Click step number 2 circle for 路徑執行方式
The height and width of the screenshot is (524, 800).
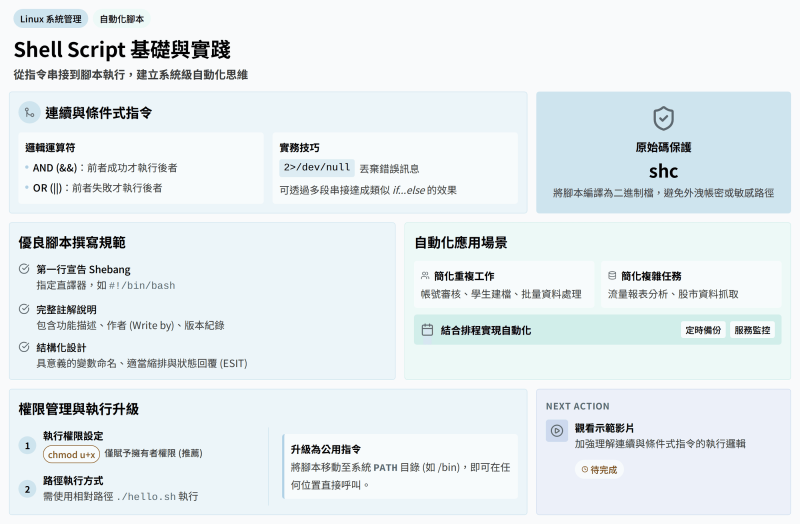tap(28, 489)
